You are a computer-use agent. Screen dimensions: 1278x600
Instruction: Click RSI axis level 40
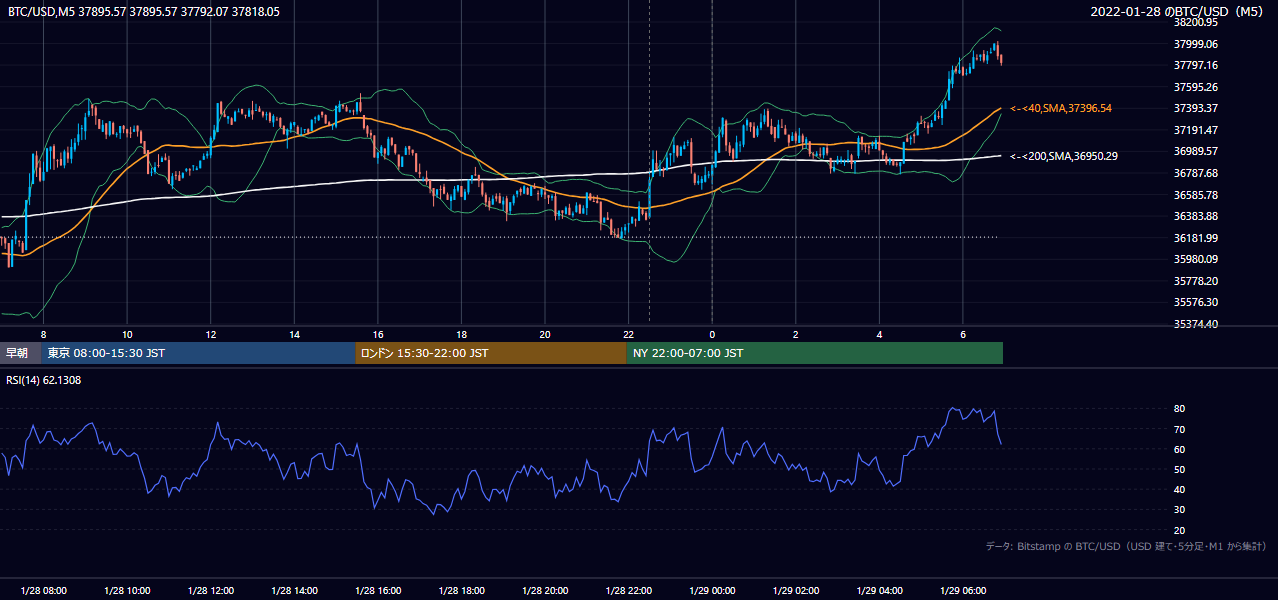[x=1180, y=490]
